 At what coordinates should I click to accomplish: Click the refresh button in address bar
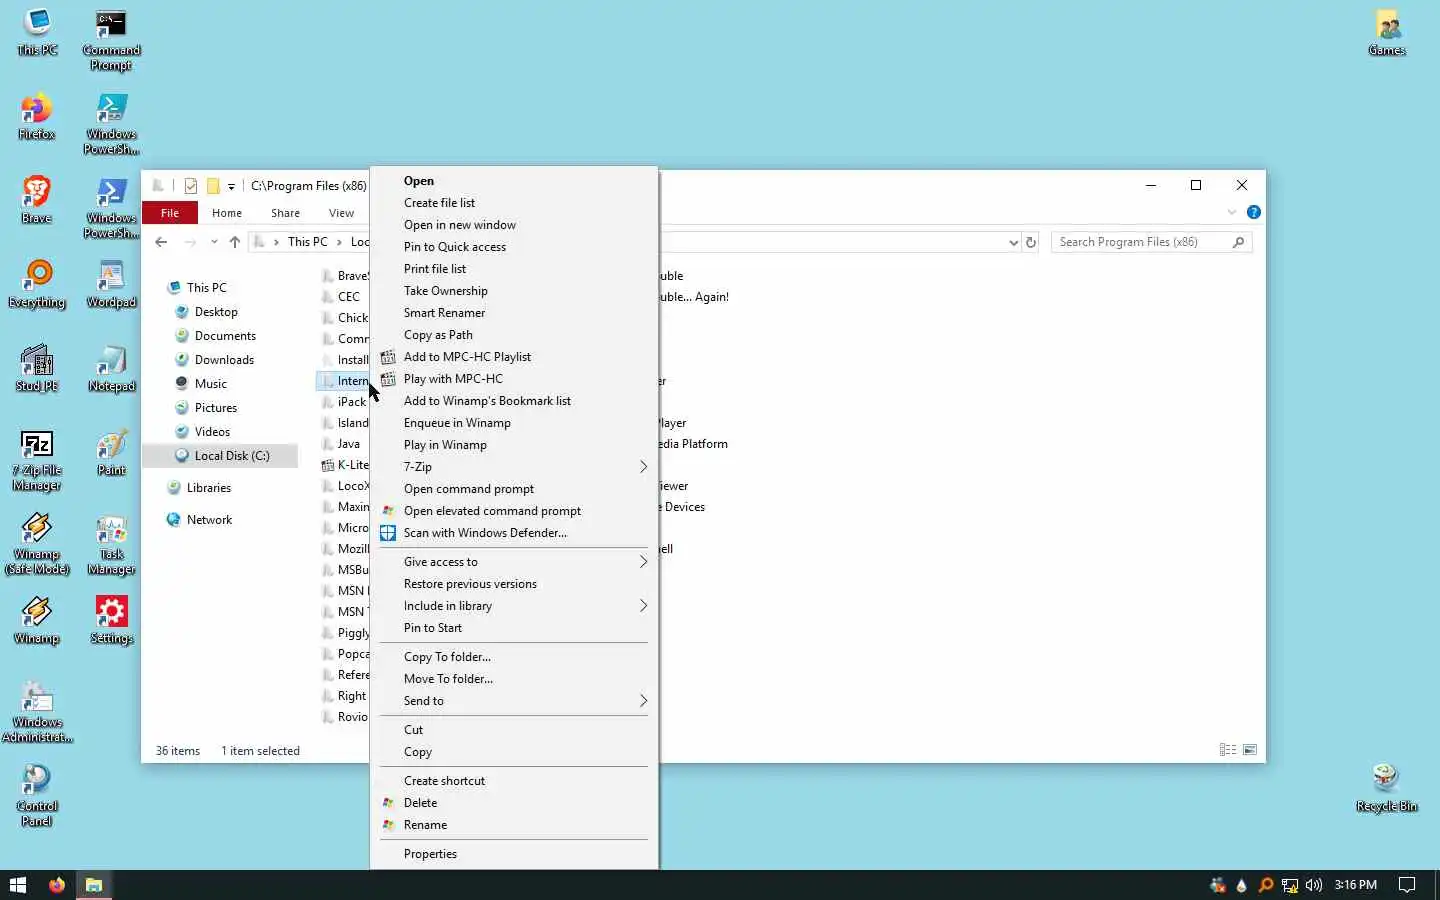(1031, 242)
